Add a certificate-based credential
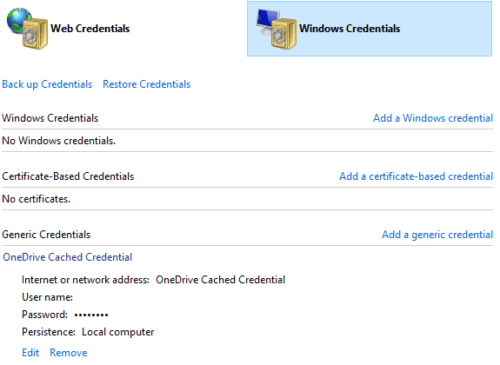500x365 pixels. (x=416, y=176)
